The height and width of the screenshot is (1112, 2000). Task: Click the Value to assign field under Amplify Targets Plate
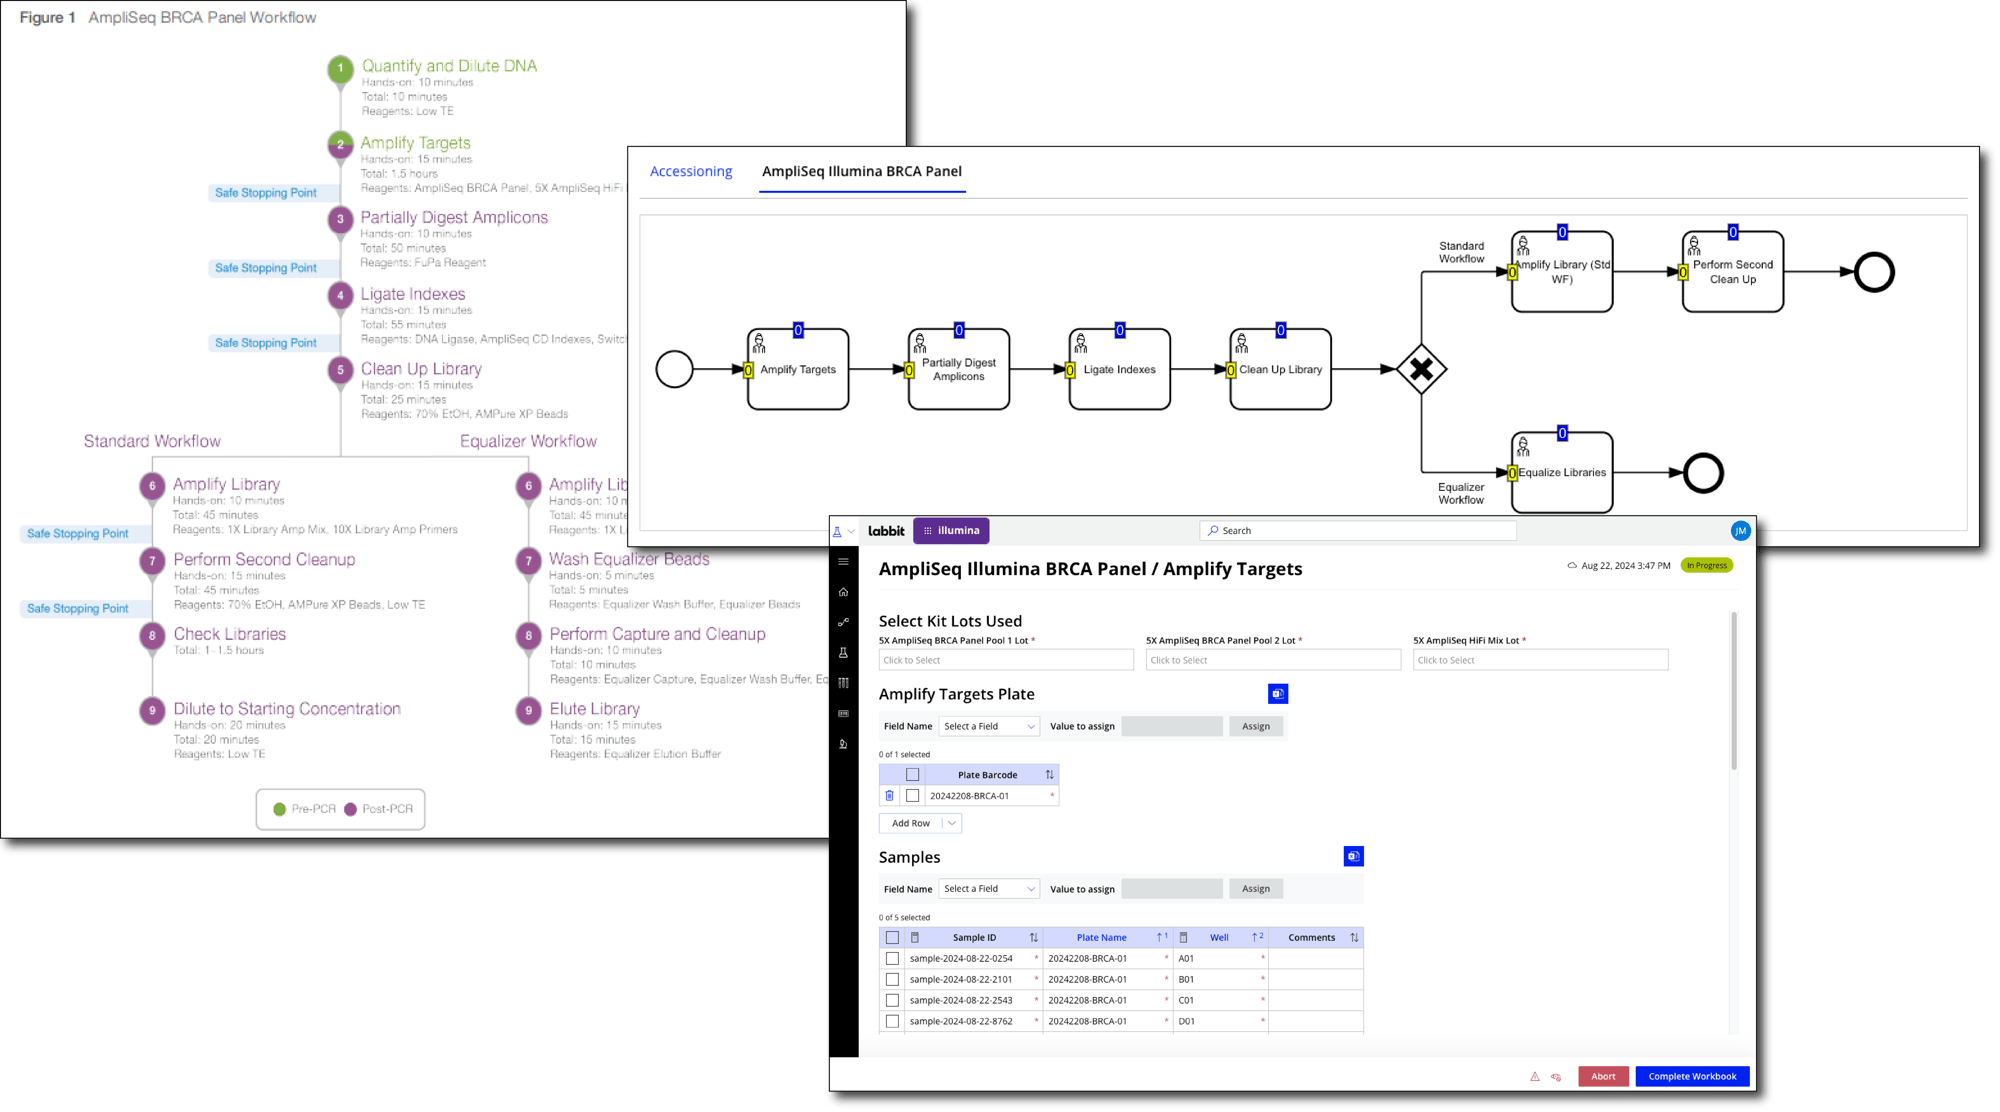[x=1172, y=727]
